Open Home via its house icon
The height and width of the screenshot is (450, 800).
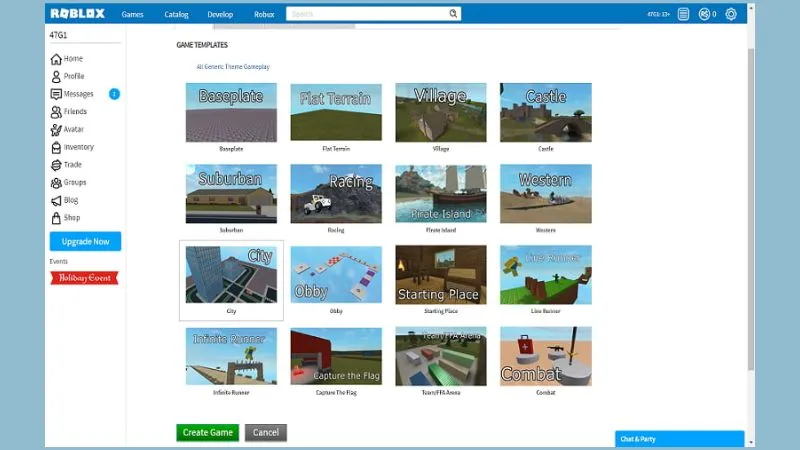(x=56, y=59)
